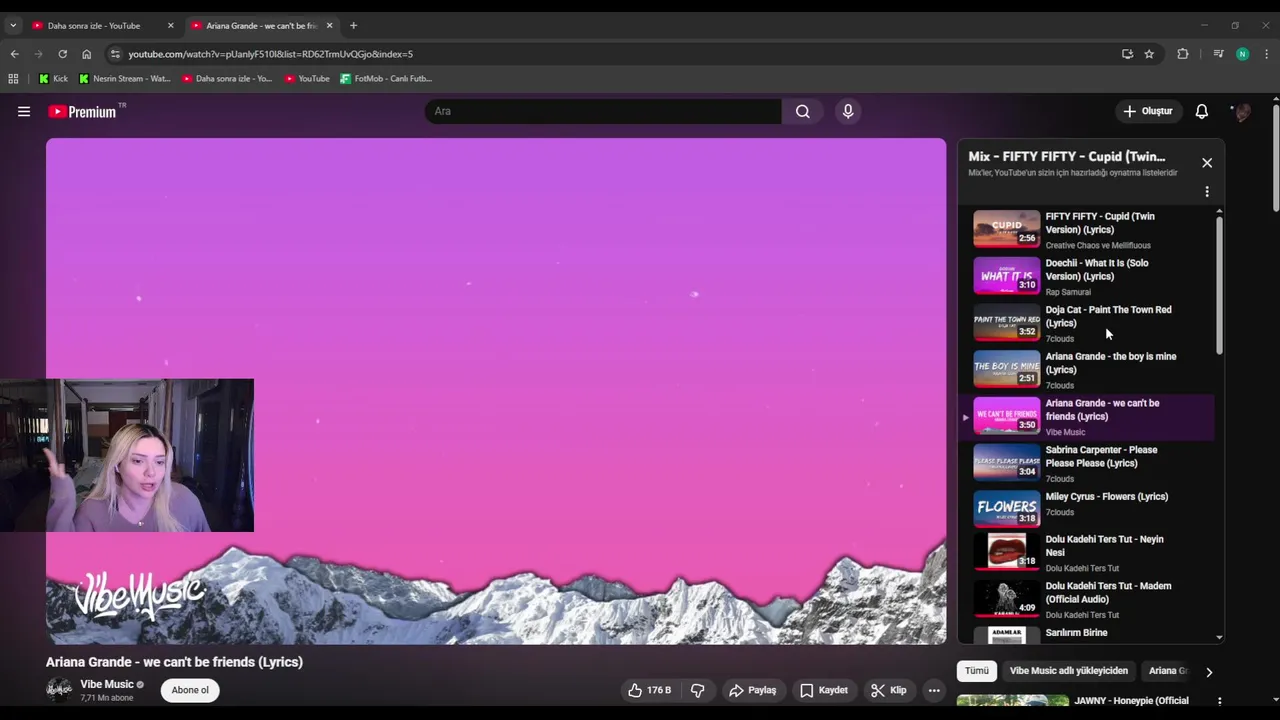
Task: Open the Vibe Music channel name link
Action: pos(107,684)
